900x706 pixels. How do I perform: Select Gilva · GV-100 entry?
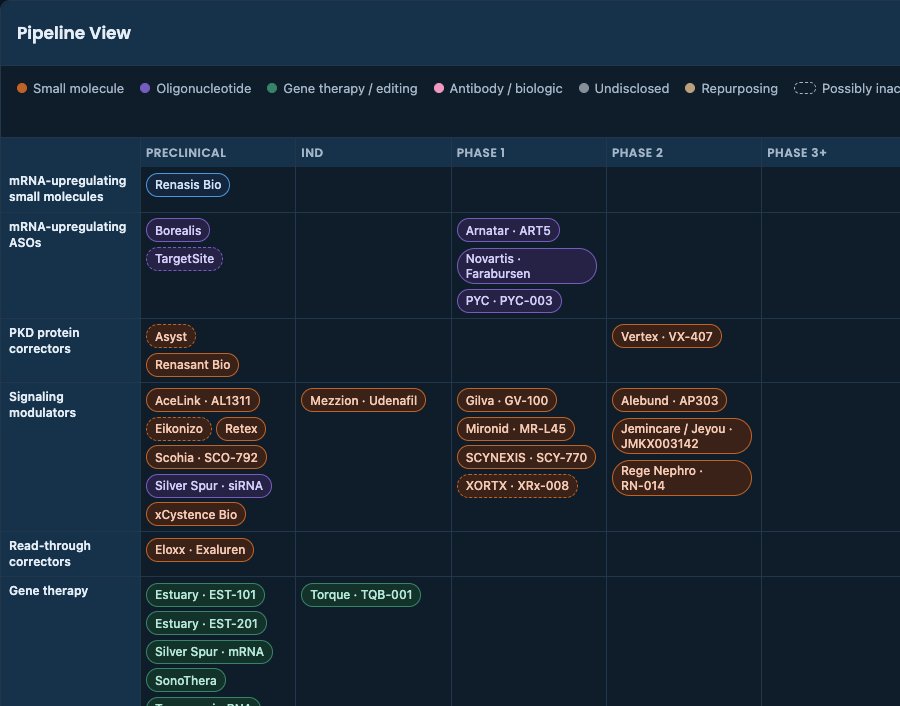(x=507, y=401)
